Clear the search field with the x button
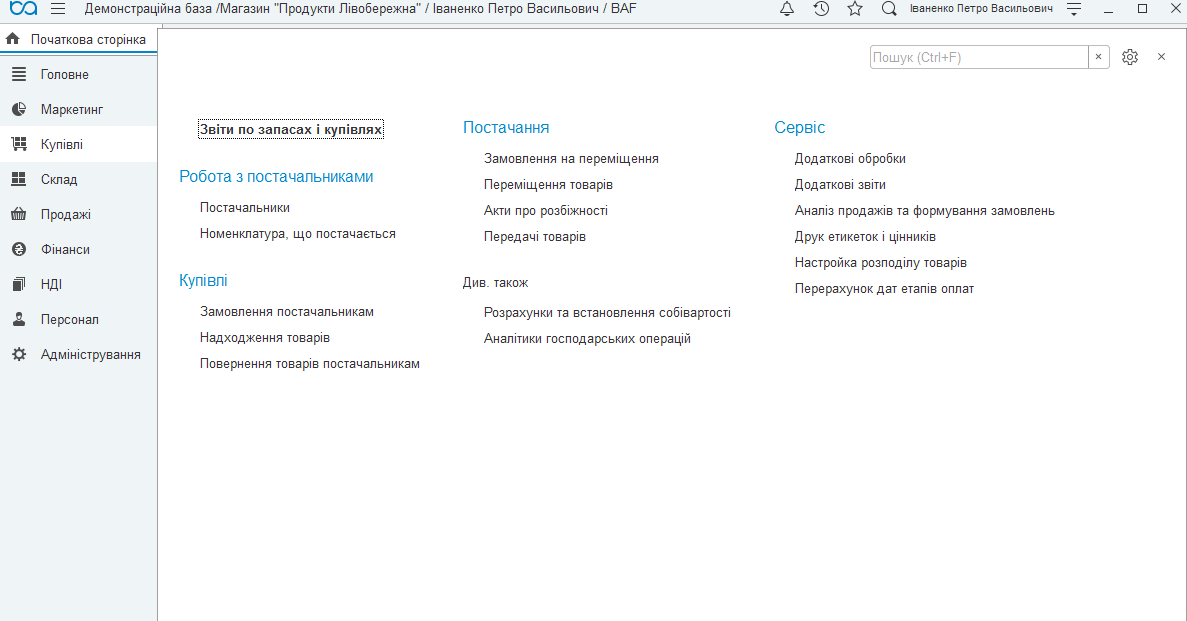The height and width of the screenshot is (621, 1187). [1098, 57]
